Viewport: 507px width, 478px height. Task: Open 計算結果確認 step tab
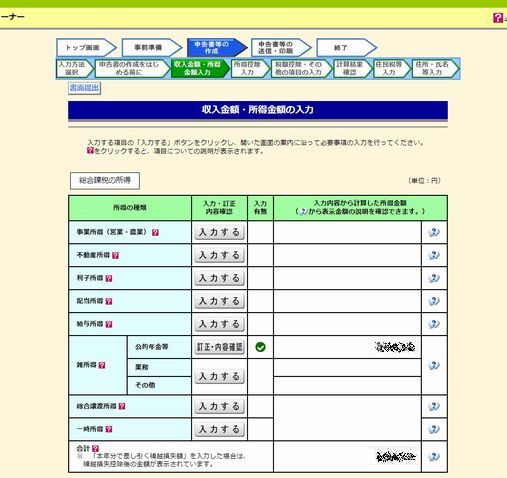[x=352, y=68]
